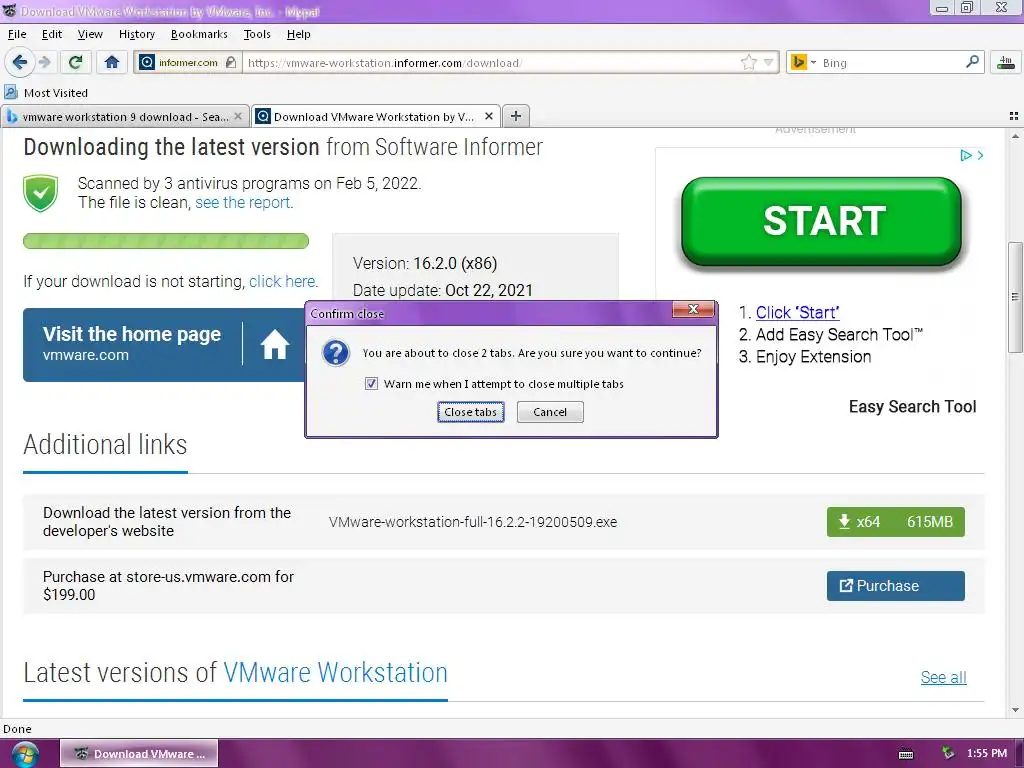Click inside the URL address field
The height and width of the screenshot is (768, 1024).
click(x=490, y=63)
